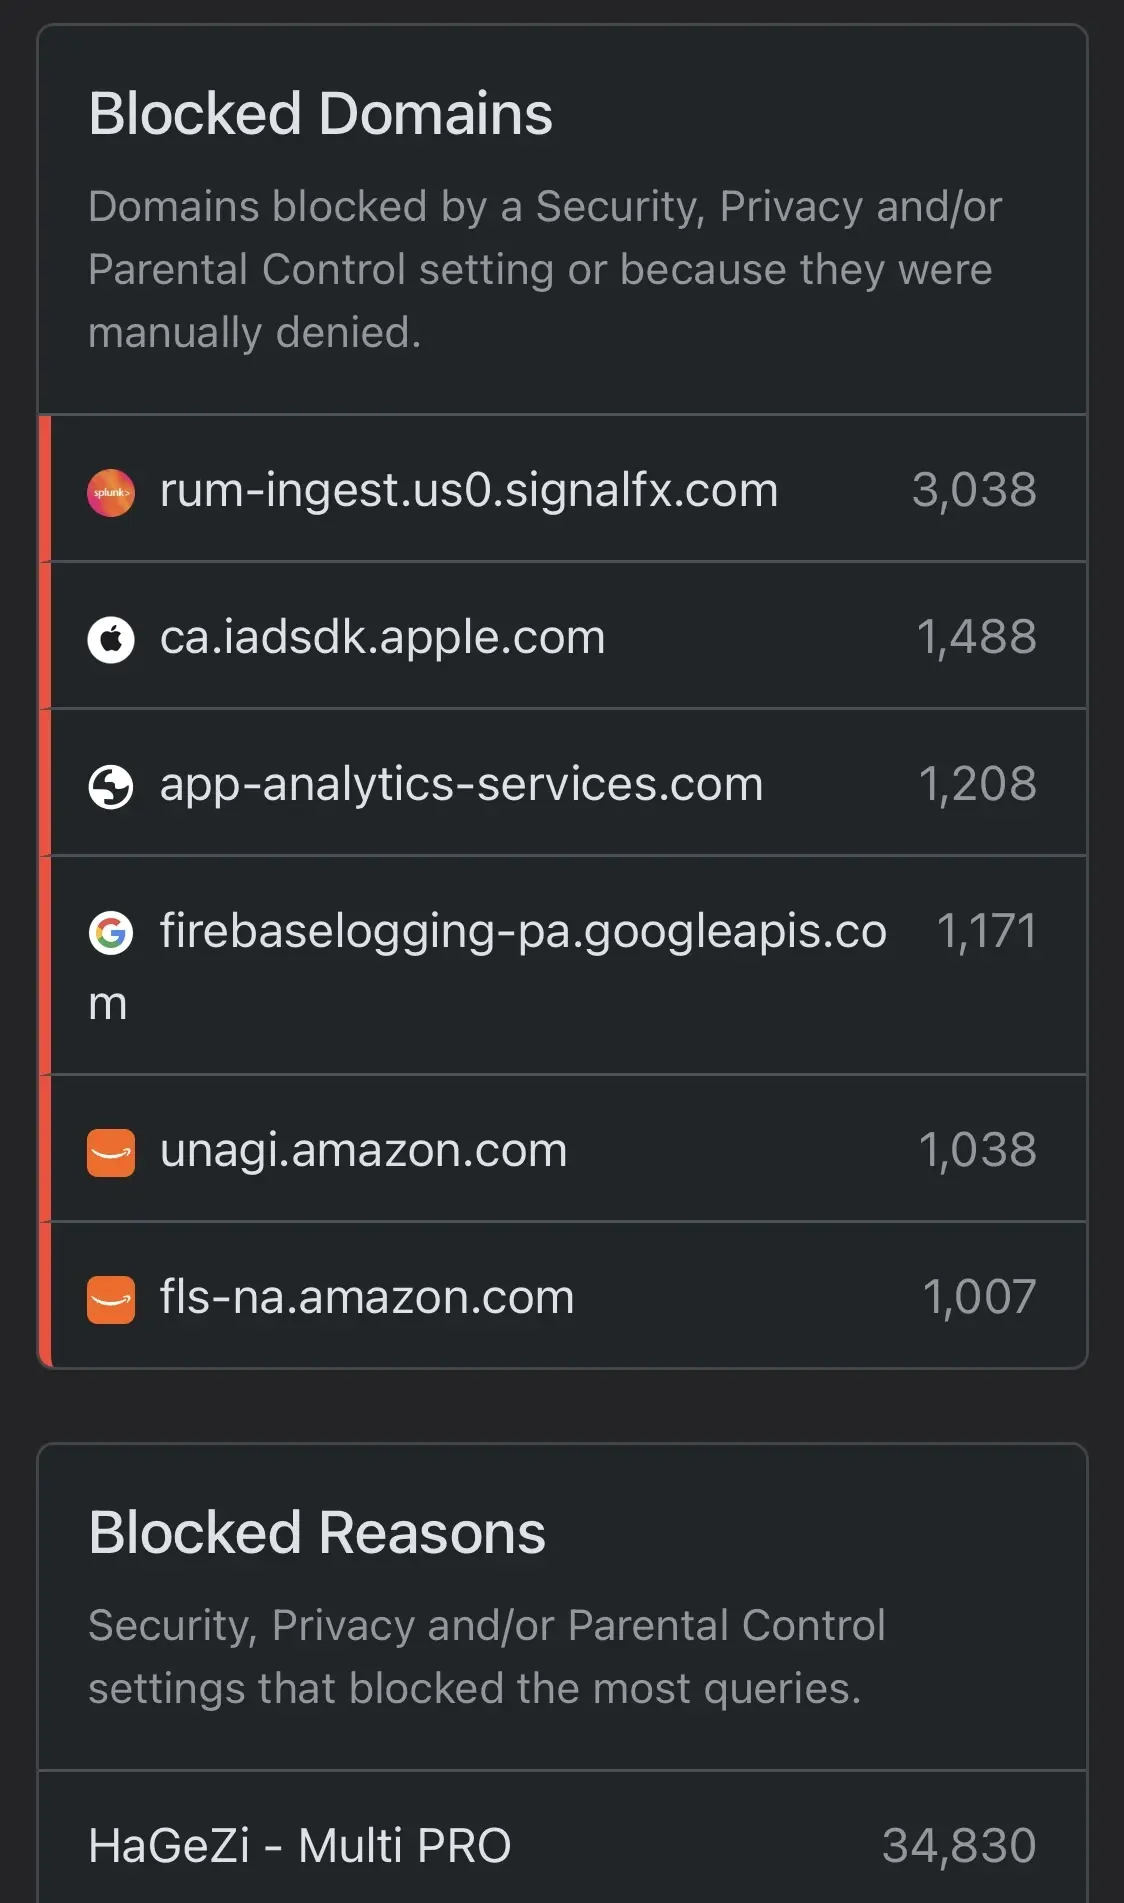Click the 1,488 query count

[977, 637]
